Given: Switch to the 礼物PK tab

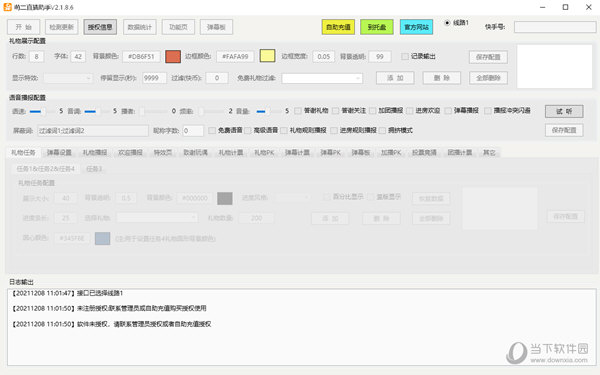Looking at the screenshot, I should (x=264, y=153).
